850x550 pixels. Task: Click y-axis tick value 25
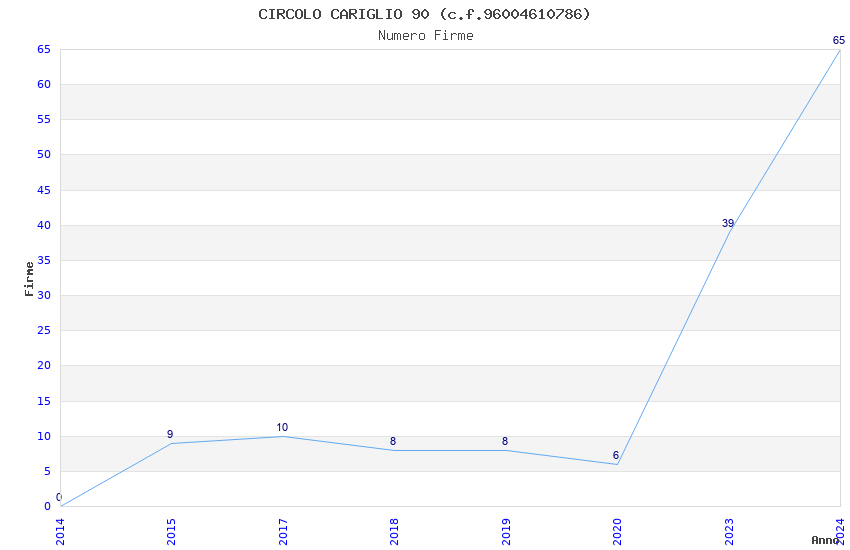[44, 330]
